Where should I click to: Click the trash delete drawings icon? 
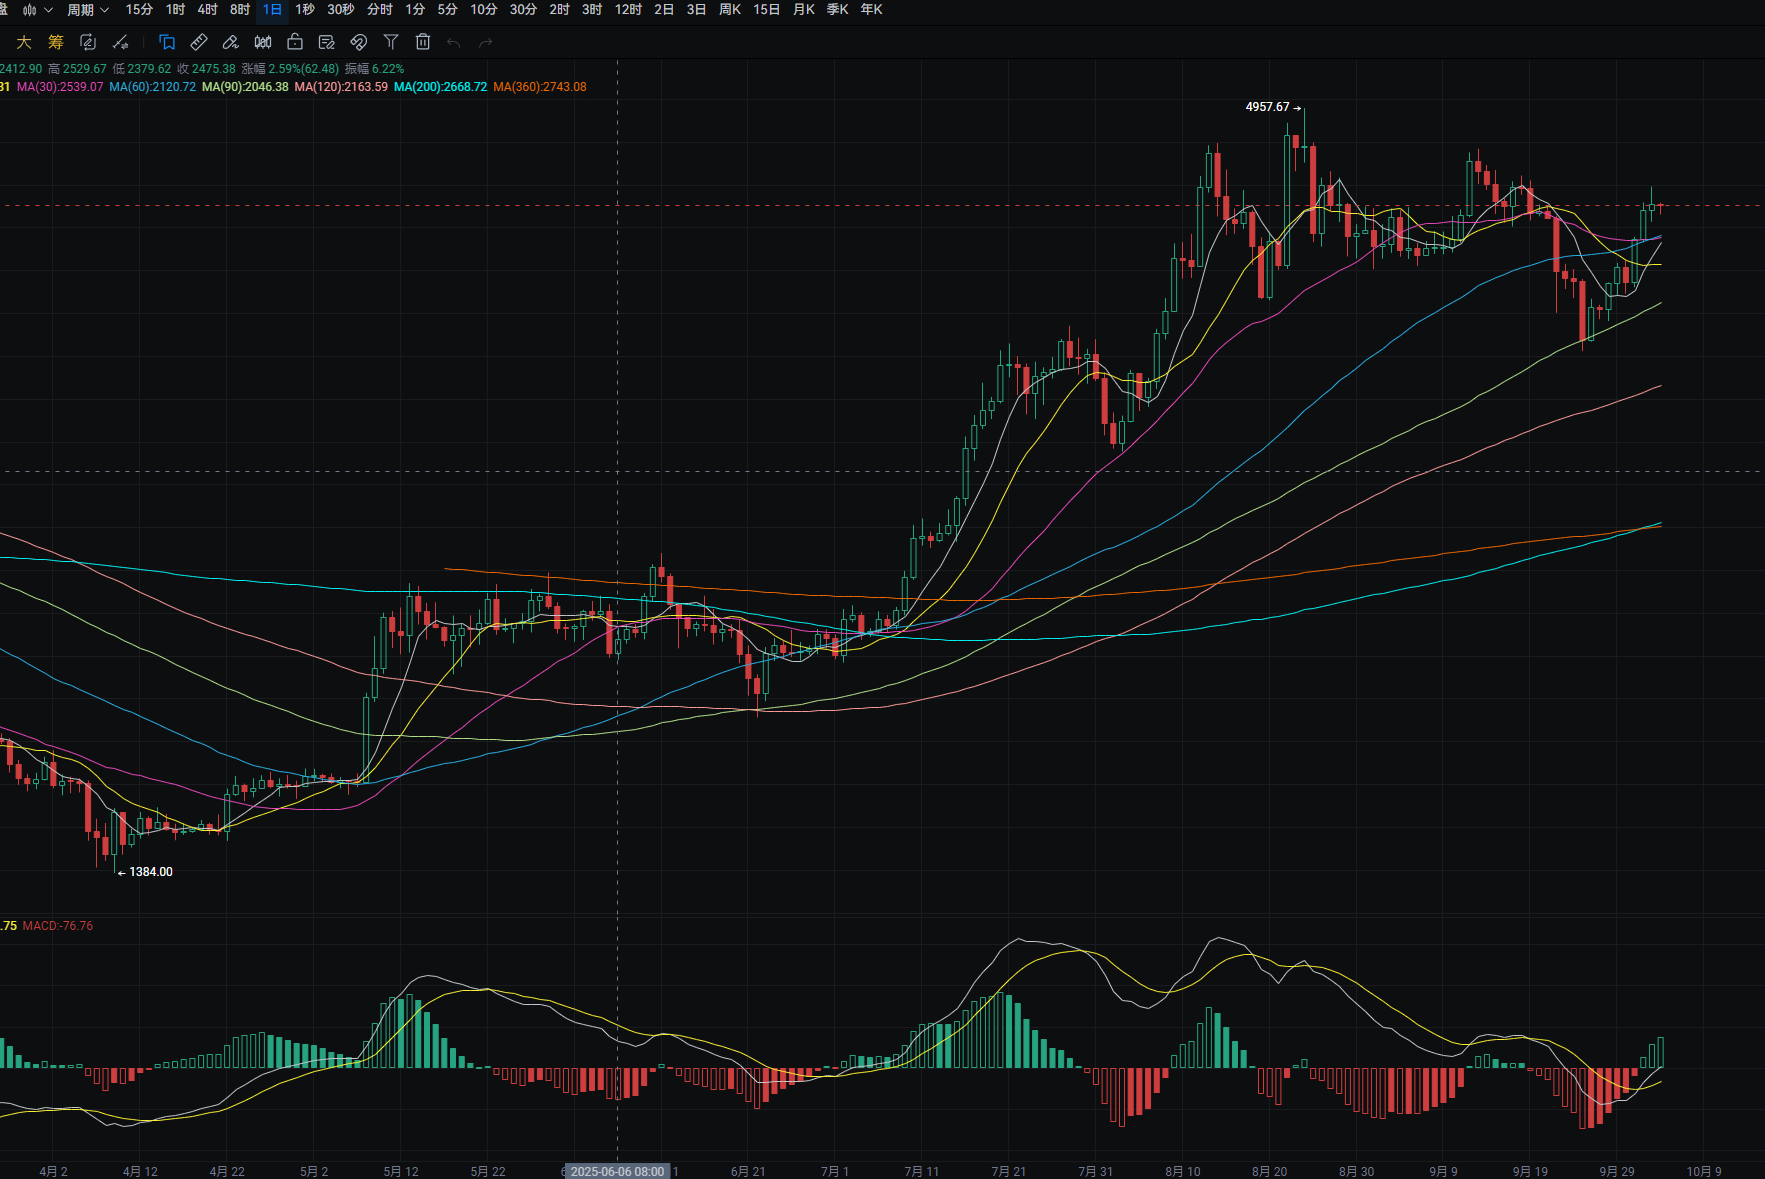[x=423, y=42]
